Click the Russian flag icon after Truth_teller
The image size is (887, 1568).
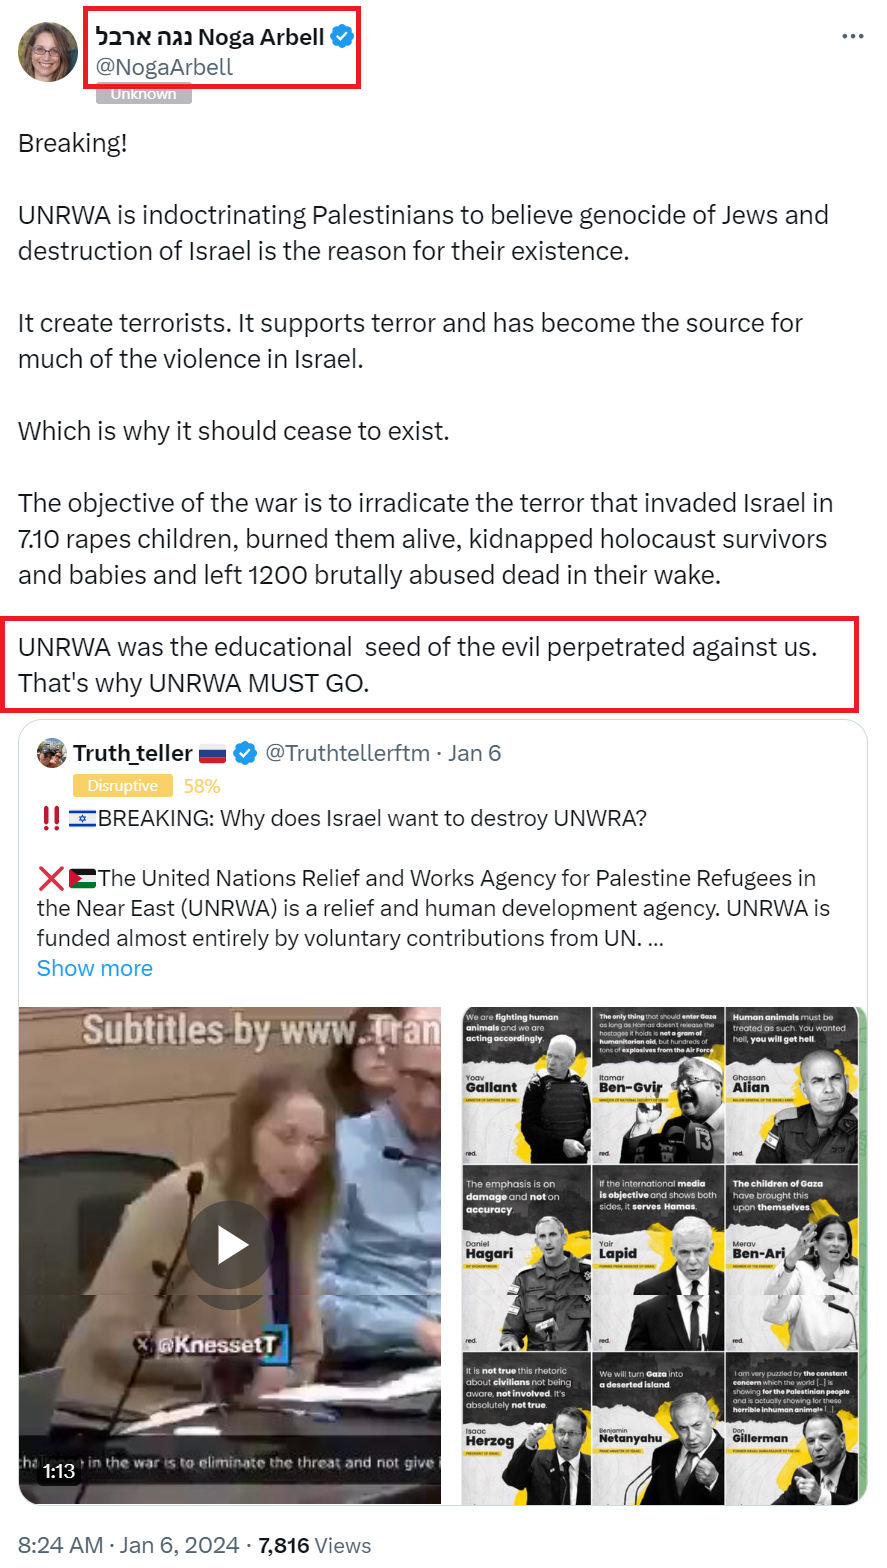(213, 753)
